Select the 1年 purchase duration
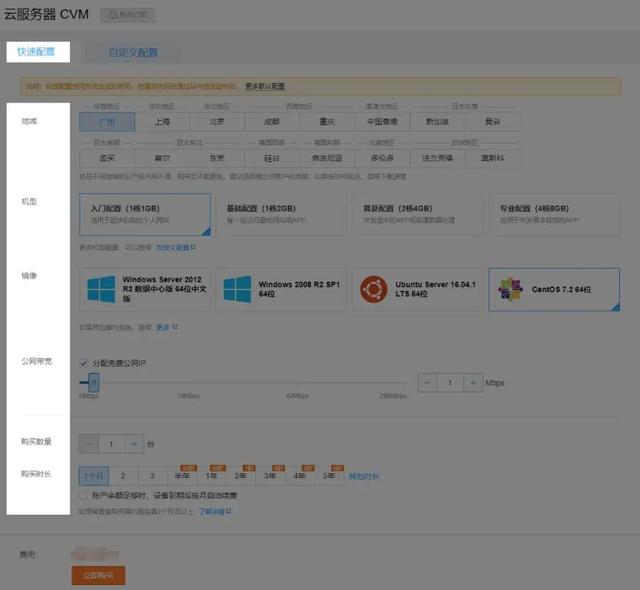 [211, 476]
